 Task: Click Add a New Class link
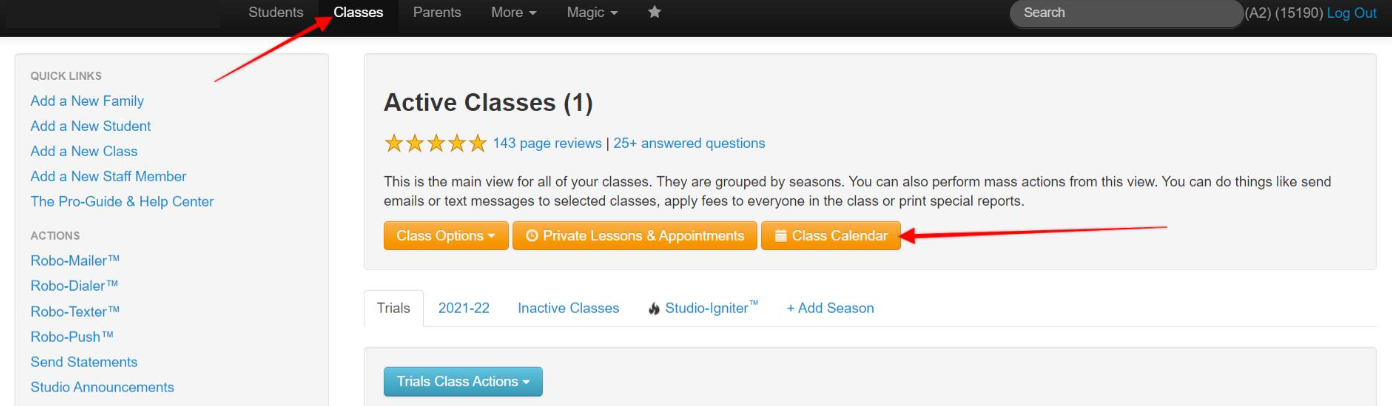(x=84, y=151)
